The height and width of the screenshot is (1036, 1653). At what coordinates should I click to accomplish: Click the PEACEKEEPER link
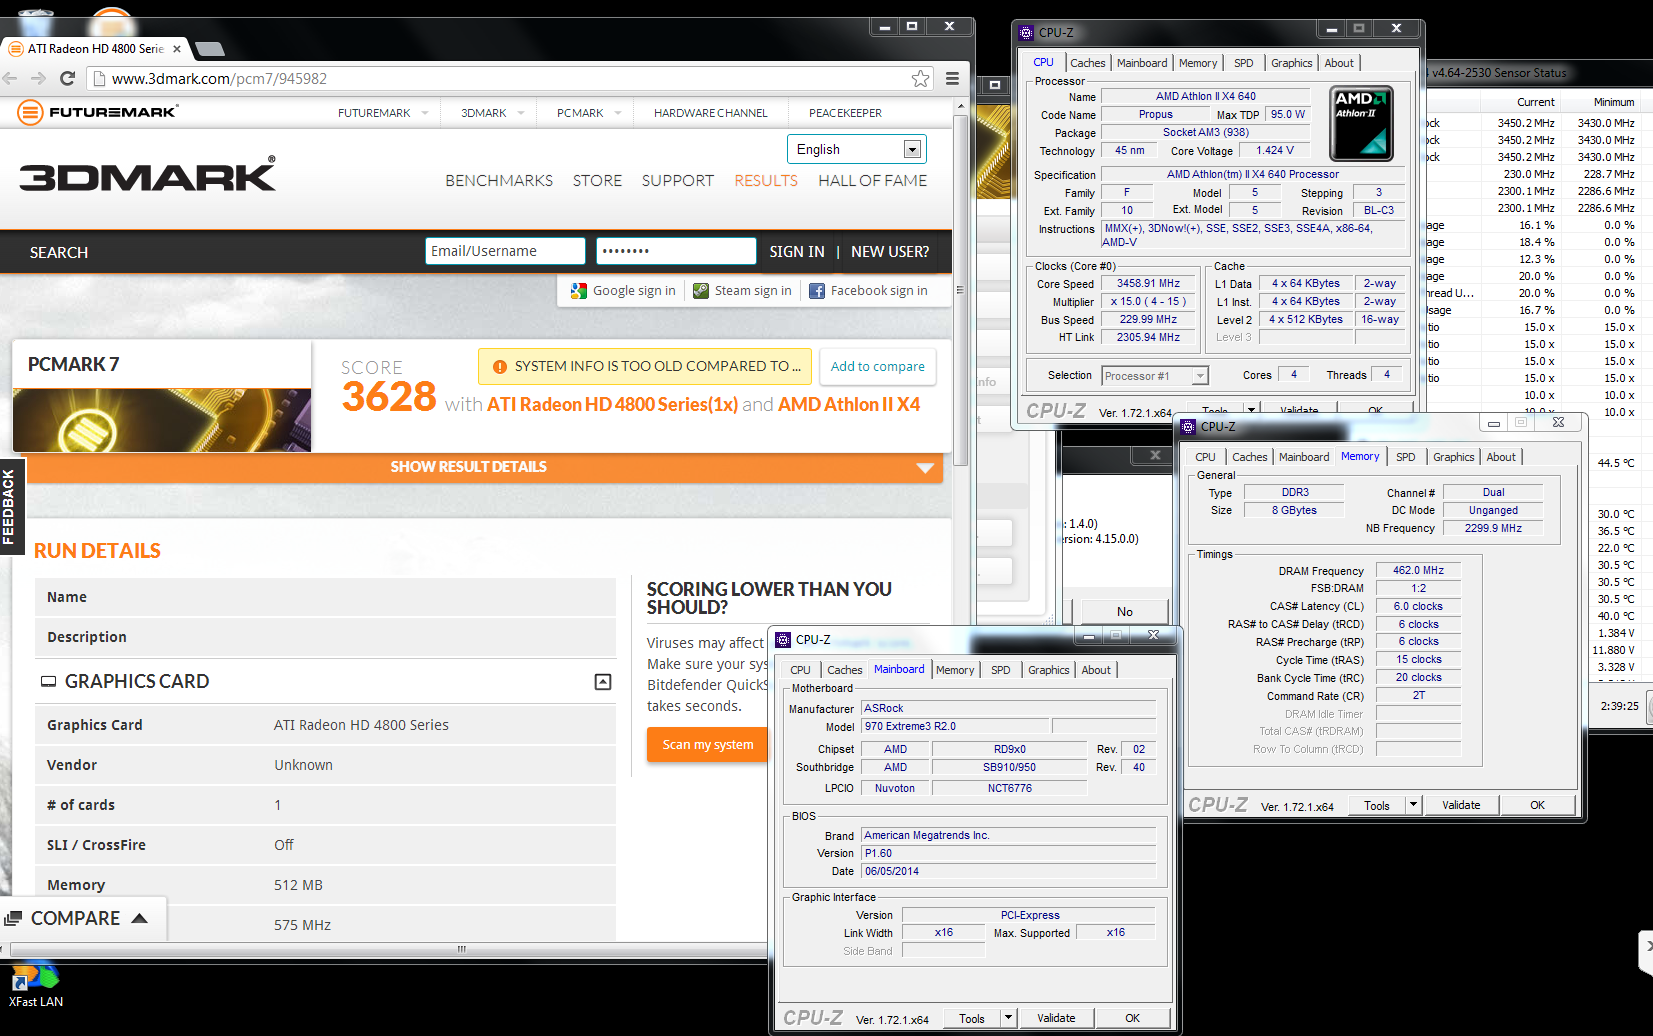pyautogui.click(x=845, y=113)
